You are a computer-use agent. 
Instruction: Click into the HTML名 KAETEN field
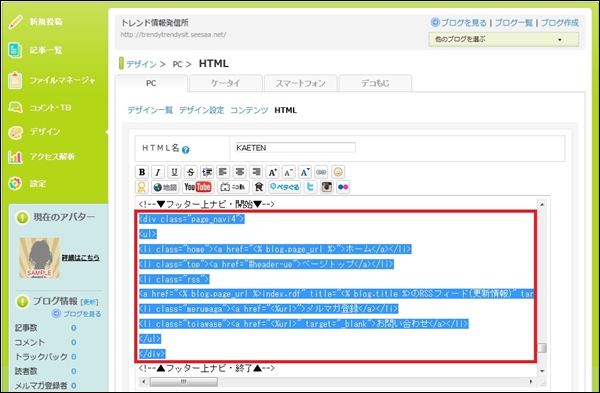tap(295, 148)
